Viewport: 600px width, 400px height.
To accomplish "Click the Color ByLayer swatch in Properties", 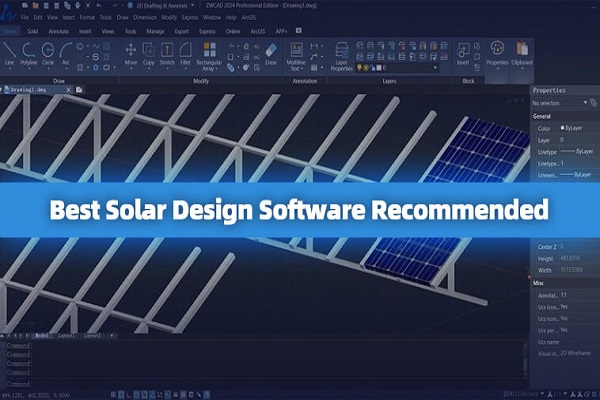I will (562, 128).
